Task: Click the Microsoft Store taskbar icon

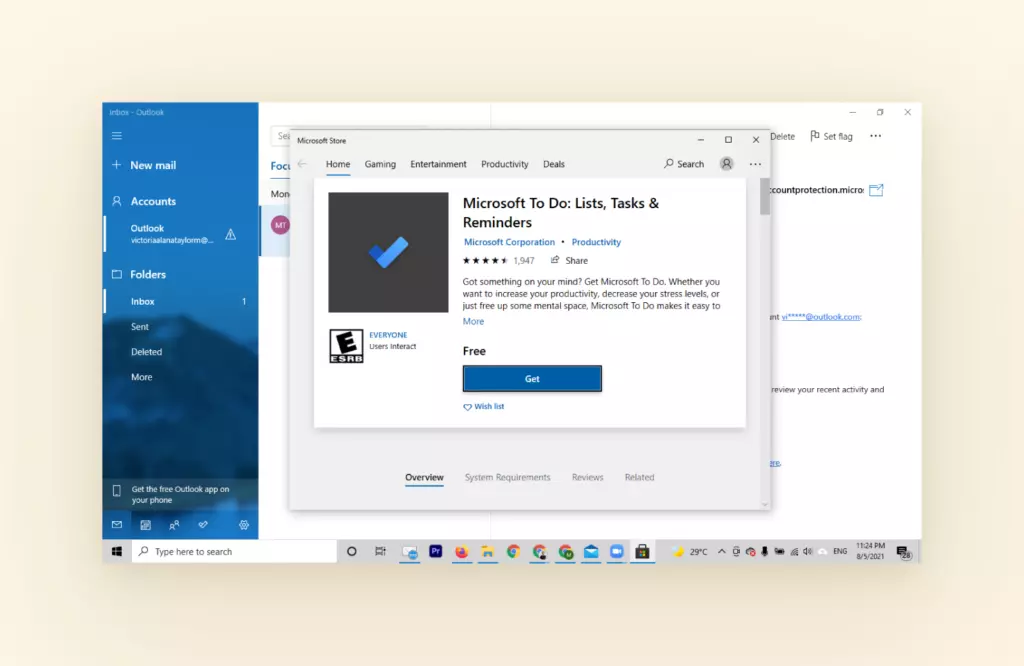Action: tap(642, 551)
